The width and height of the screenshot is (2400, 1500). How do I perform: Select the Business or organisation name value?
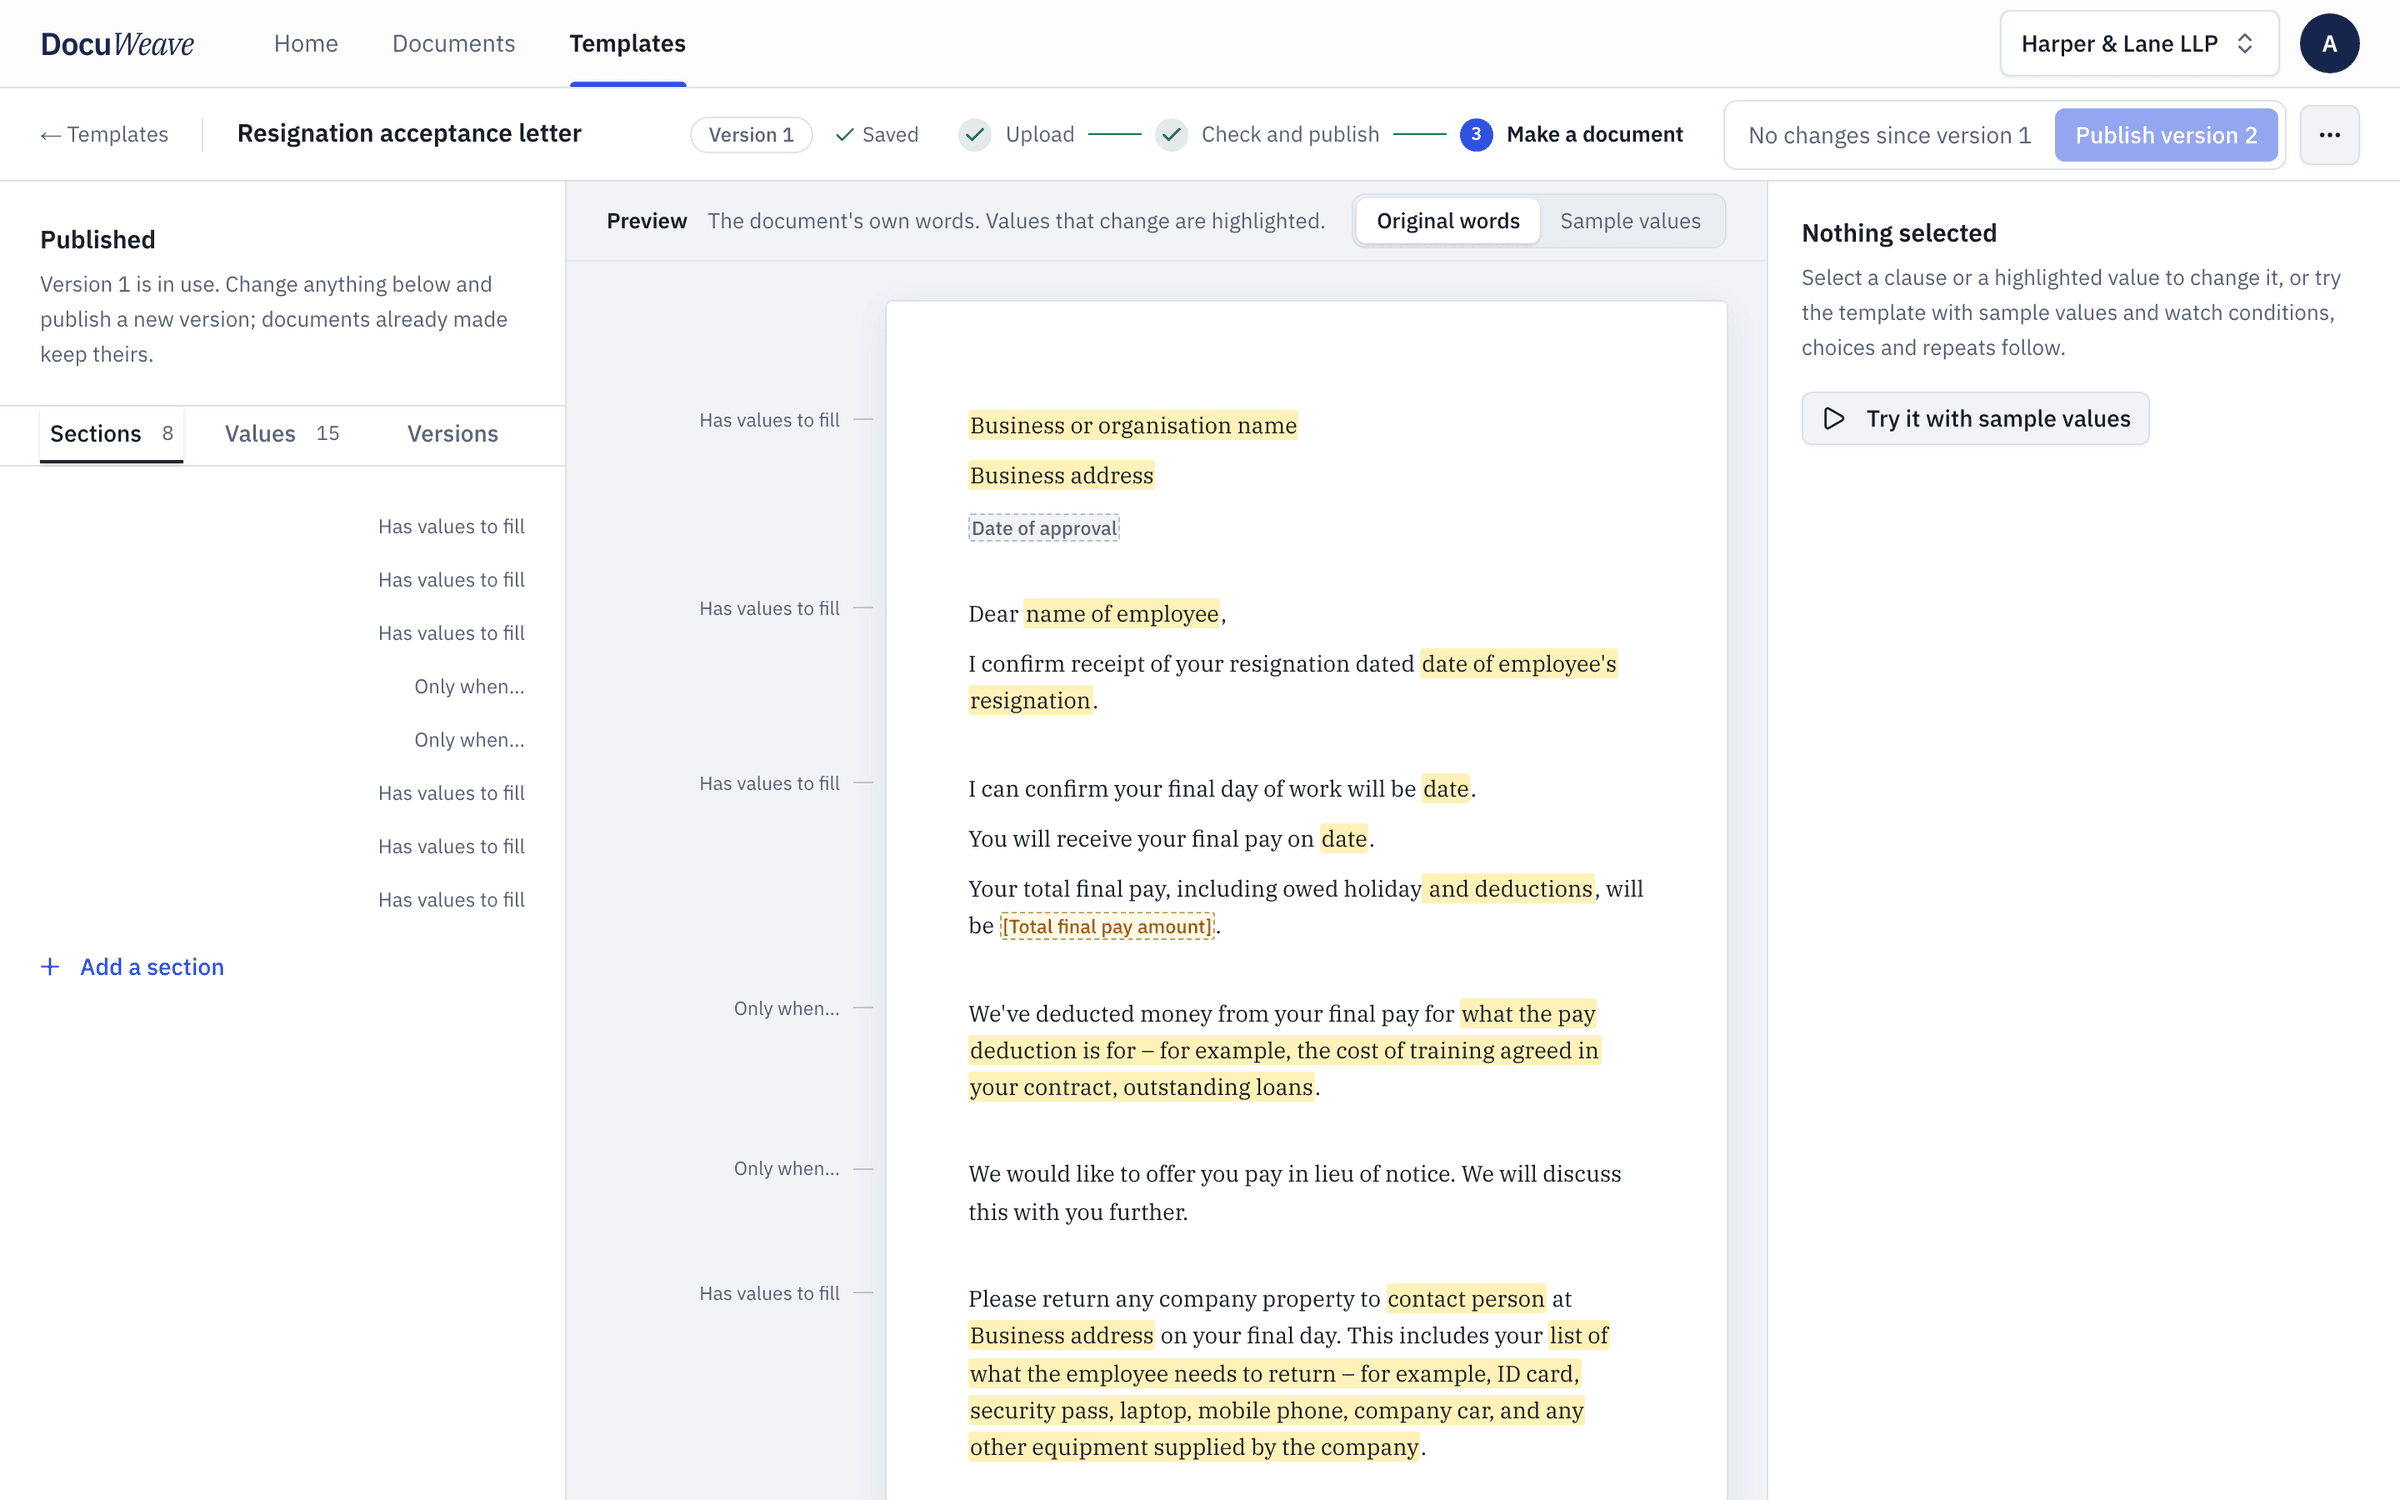point(1133,426)
